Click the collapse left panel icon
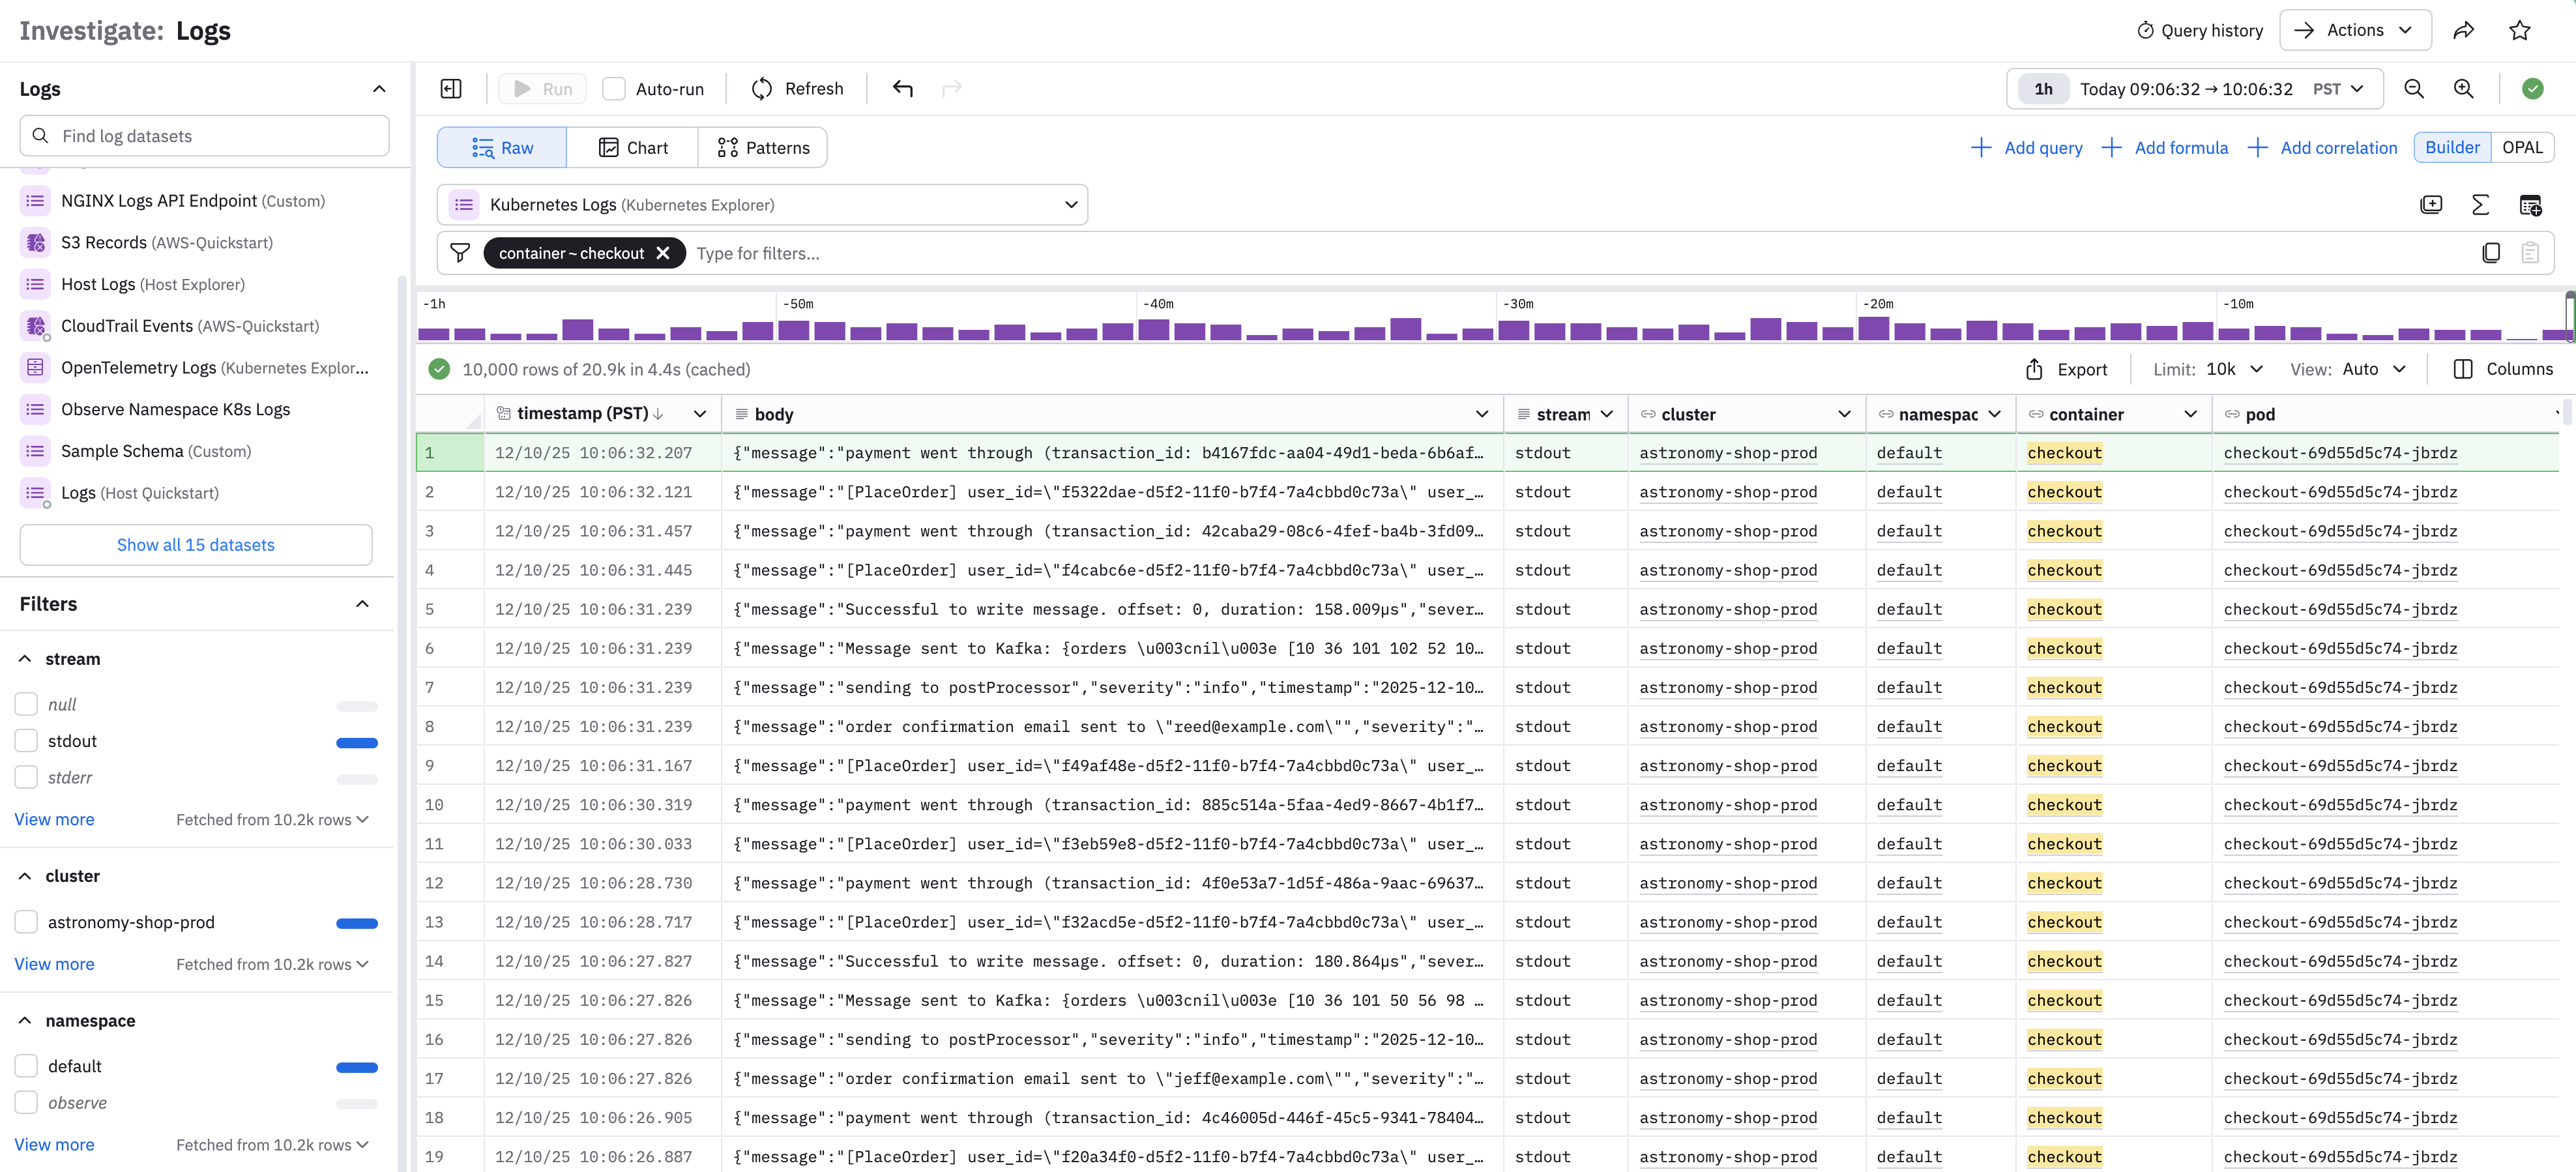 (x=451, y=89)
